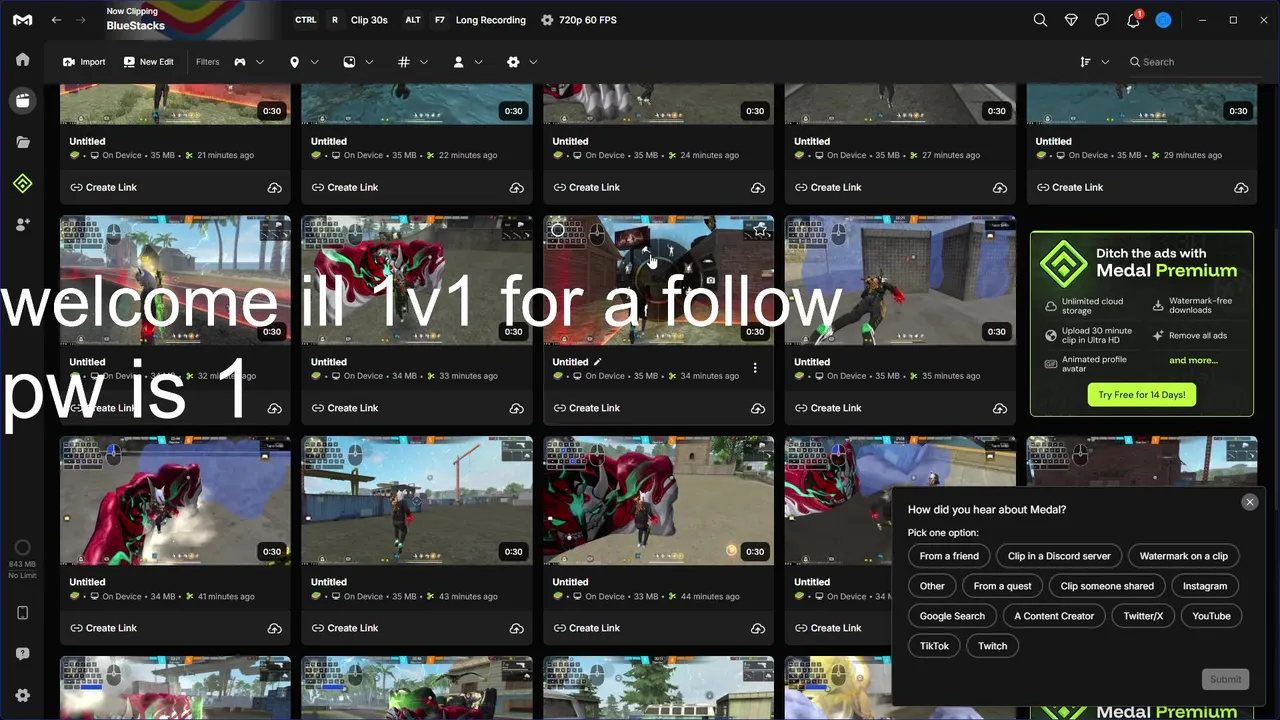Viewport: 1280px width, 720px height.
Task: Open the profile avatar in the top bar
Action: [x=1163, y=20]
